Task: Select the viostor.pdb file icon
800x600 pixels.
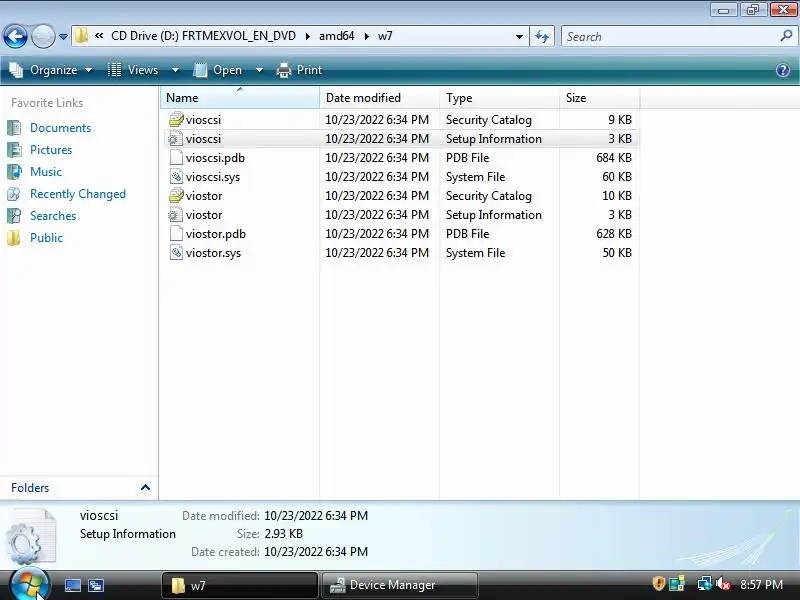Action: [176, 234]
